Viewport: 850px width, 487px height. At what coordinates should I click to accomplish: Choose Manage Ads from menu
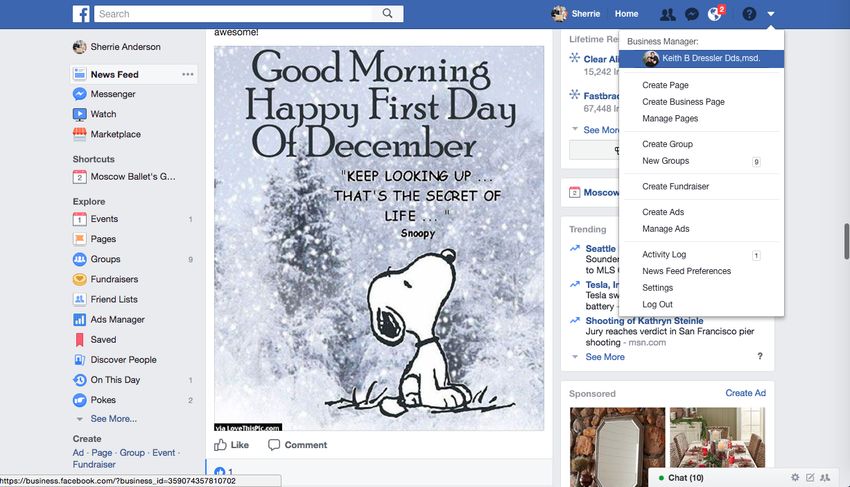(666, 229)
